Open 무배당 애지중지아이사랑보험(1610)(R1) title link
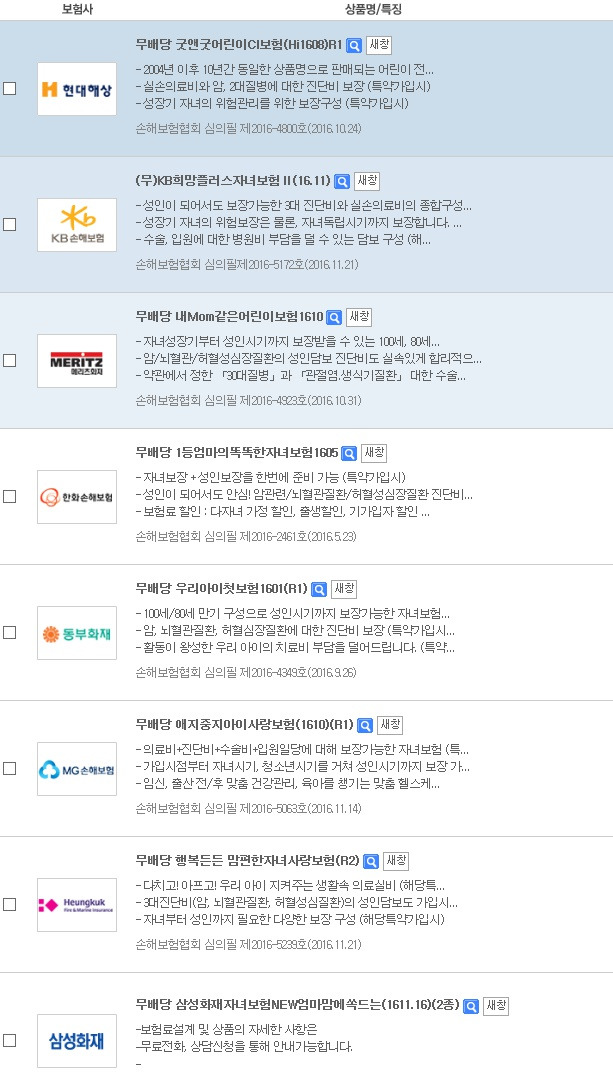Screen dimensions: 613x1075 [x=245, y=725]
